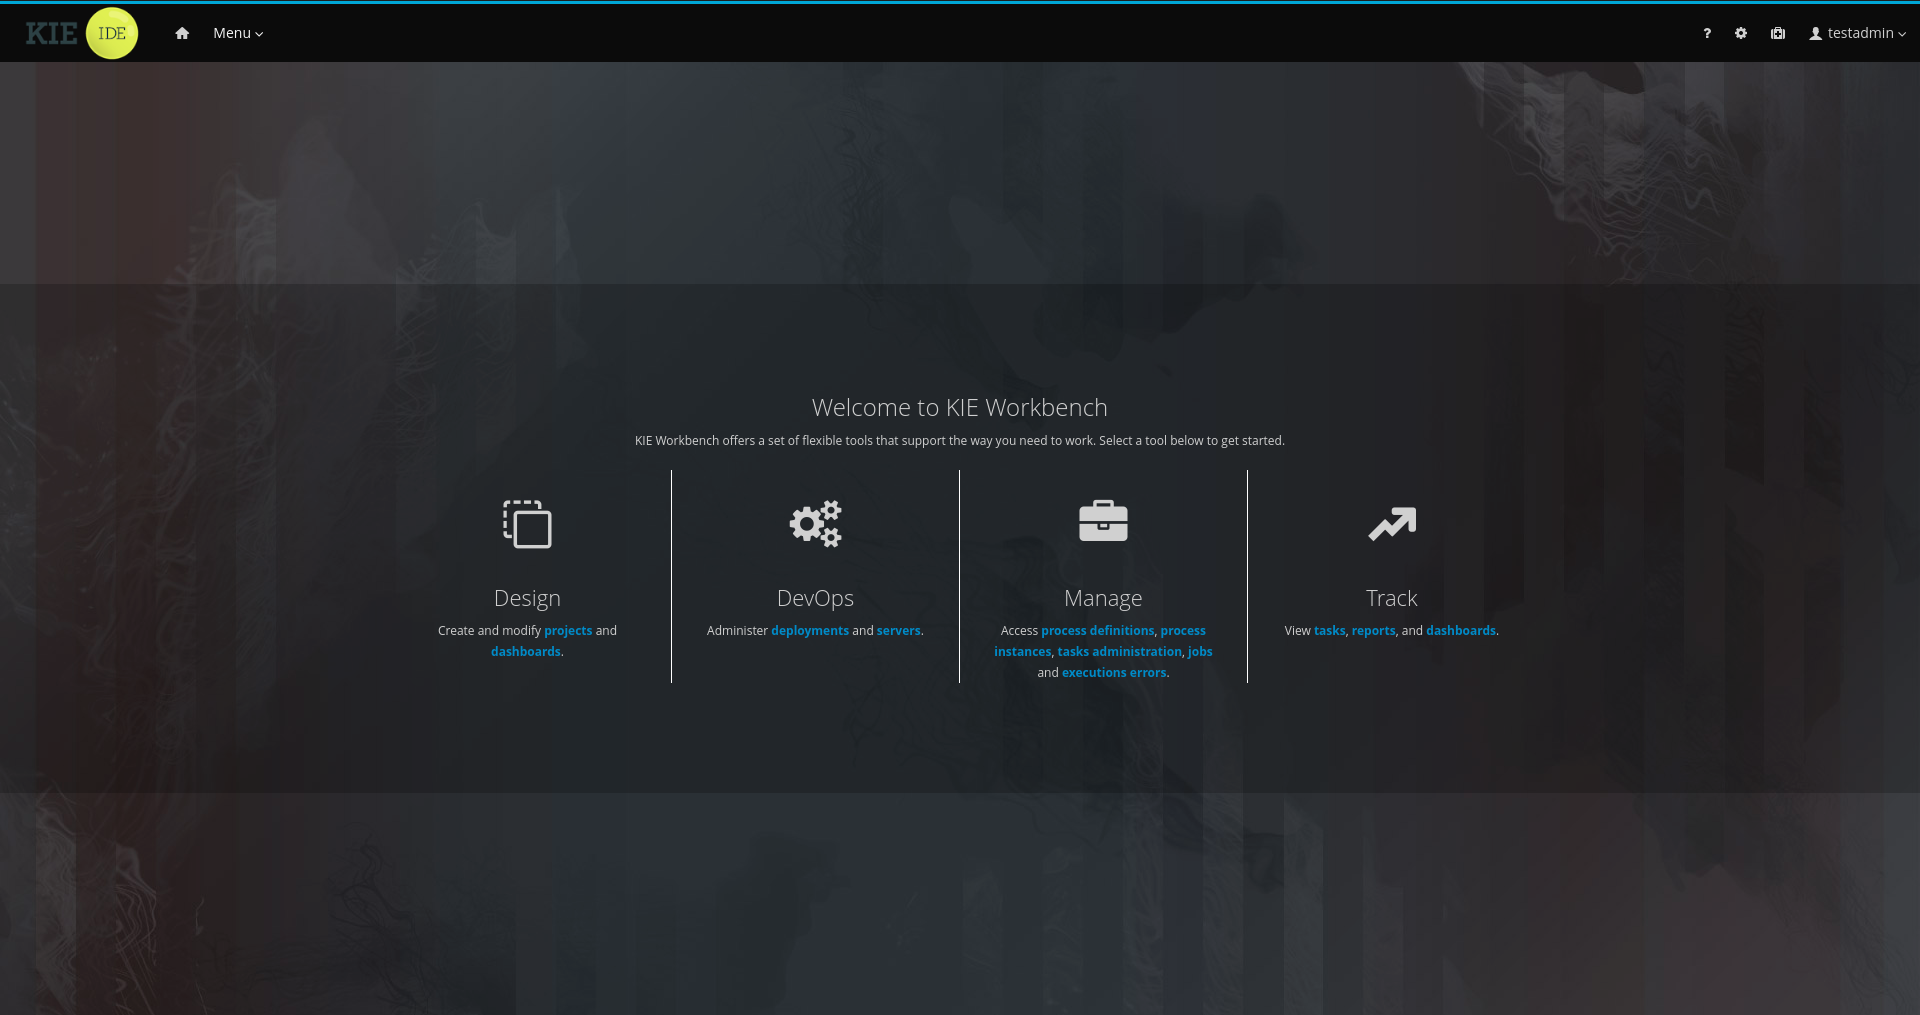1920x1015 pixels.
Task: Open the dashboards link under Track
Action: [x=1461, y=631]
